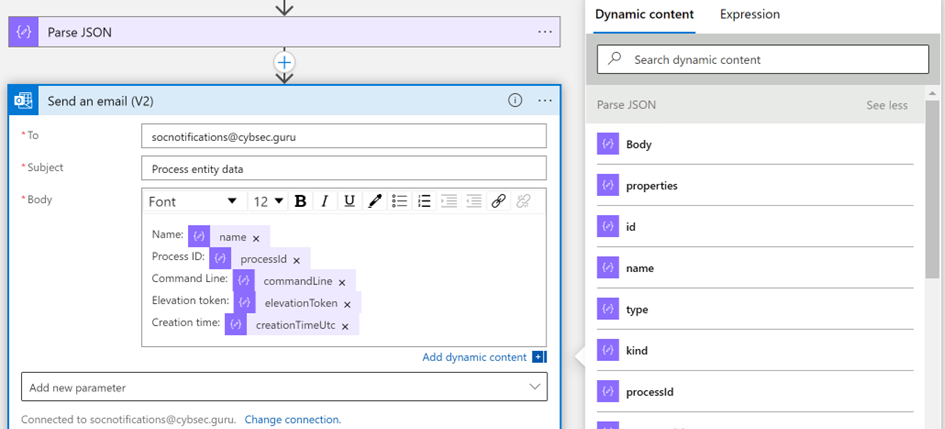This screenshot has height=429, width=945.
Task: Insert processId from the dynamic content list
Action: pyautogui.click(x=755, y=392)
